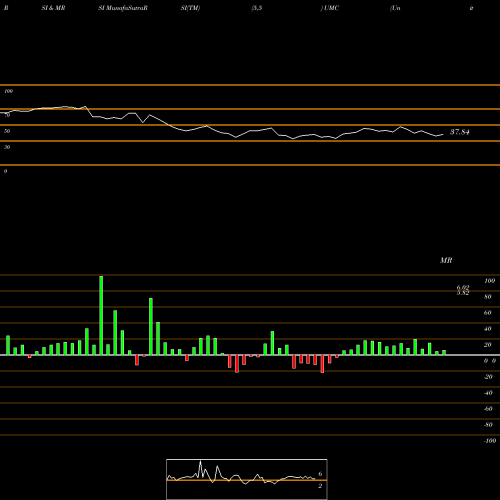Click the 20 label on MR axis
This screenshot has width=500, height=500.
pyautogui.click(x=488, y=345)
